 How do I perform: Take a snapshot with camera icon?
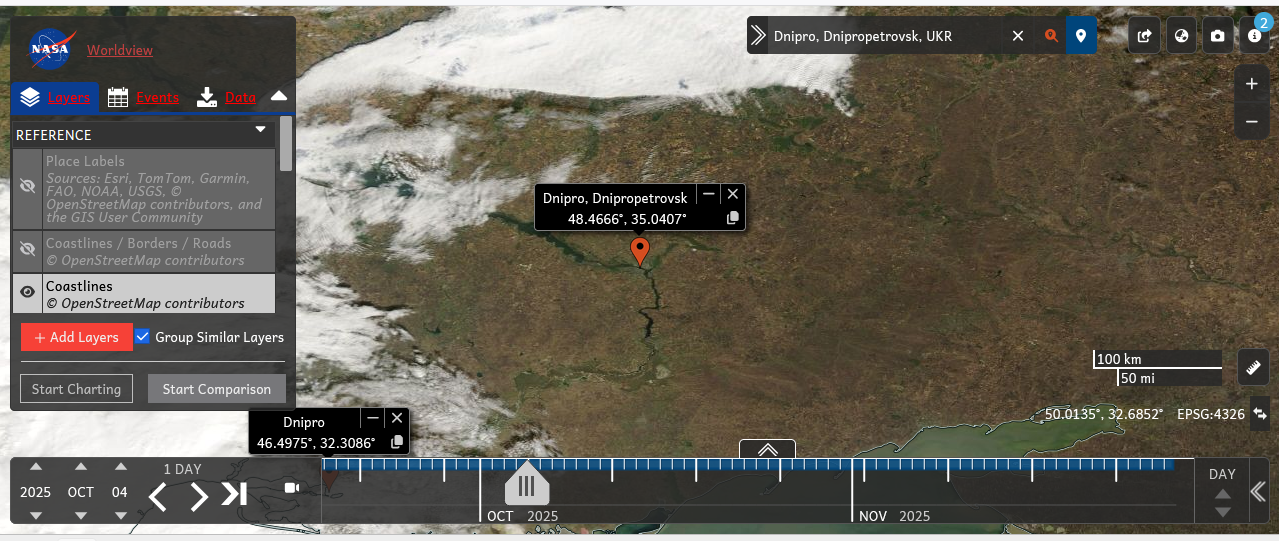coord(1217,36)
